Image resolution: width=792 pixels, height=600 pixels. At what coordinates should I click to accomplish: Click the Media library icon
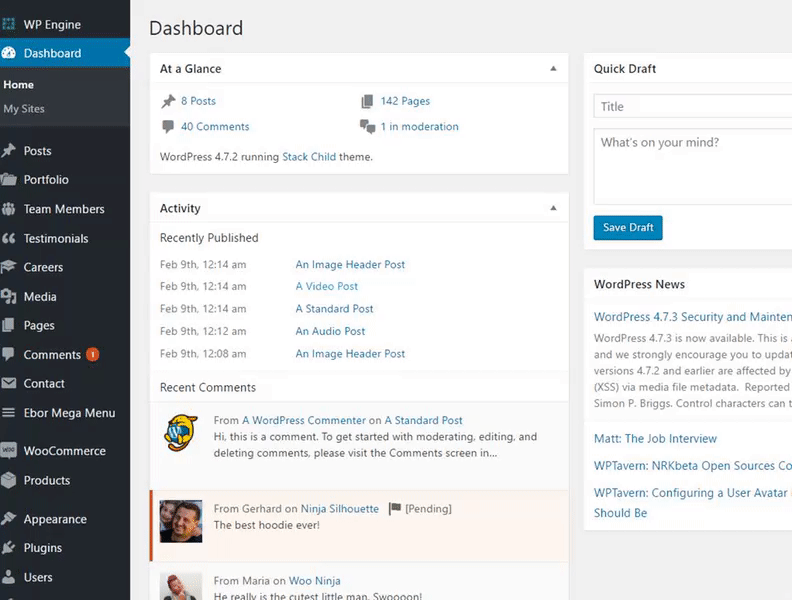9,296
